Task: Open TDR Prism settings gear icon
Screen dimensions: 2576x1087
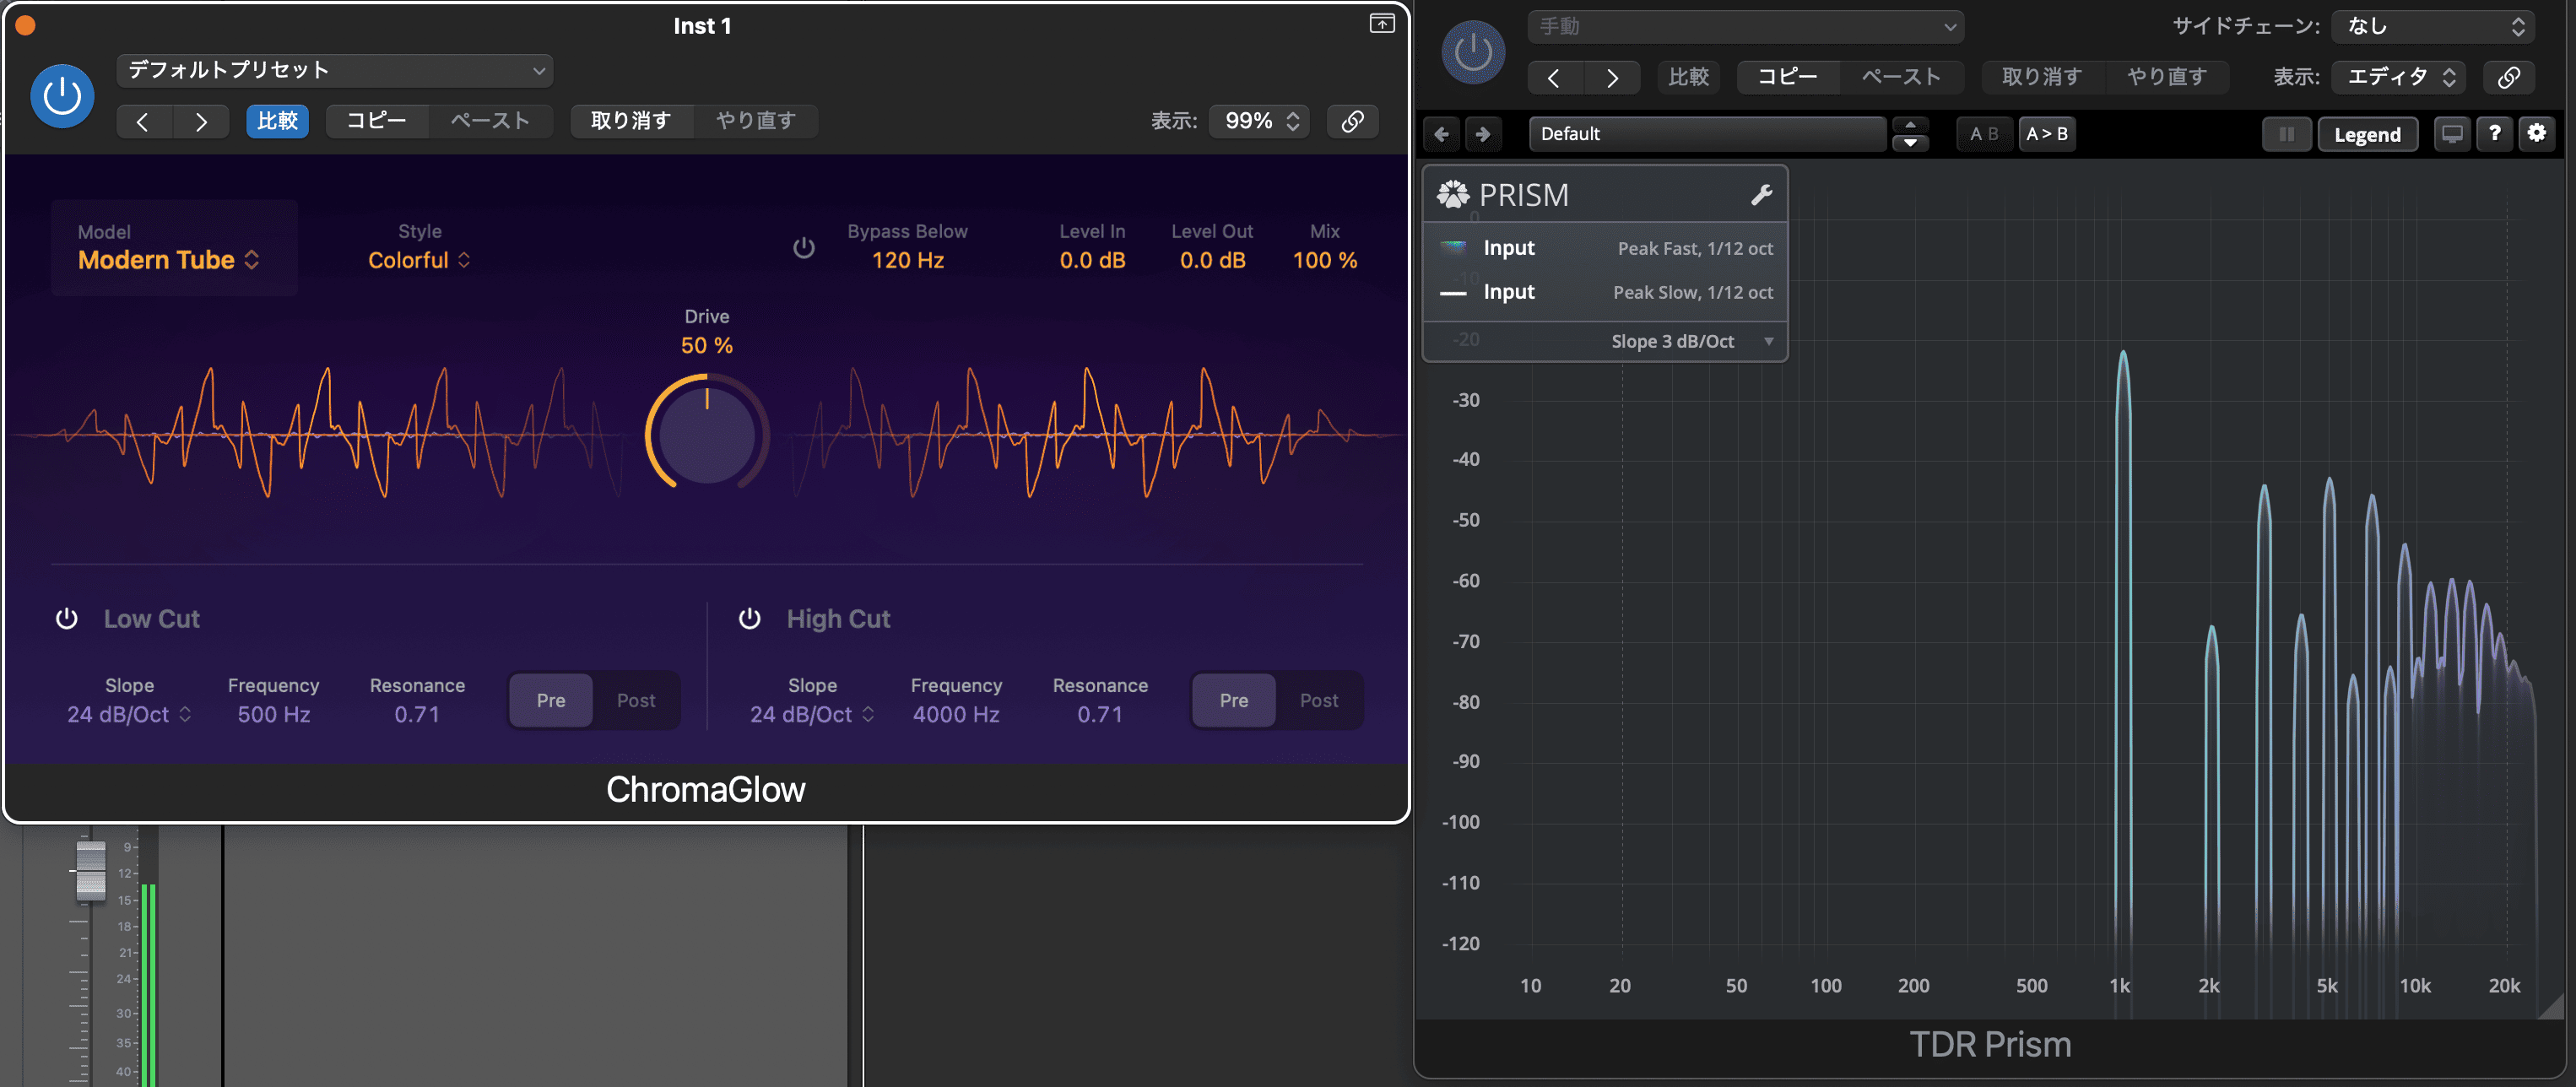Action: (x=2537, y=134)
